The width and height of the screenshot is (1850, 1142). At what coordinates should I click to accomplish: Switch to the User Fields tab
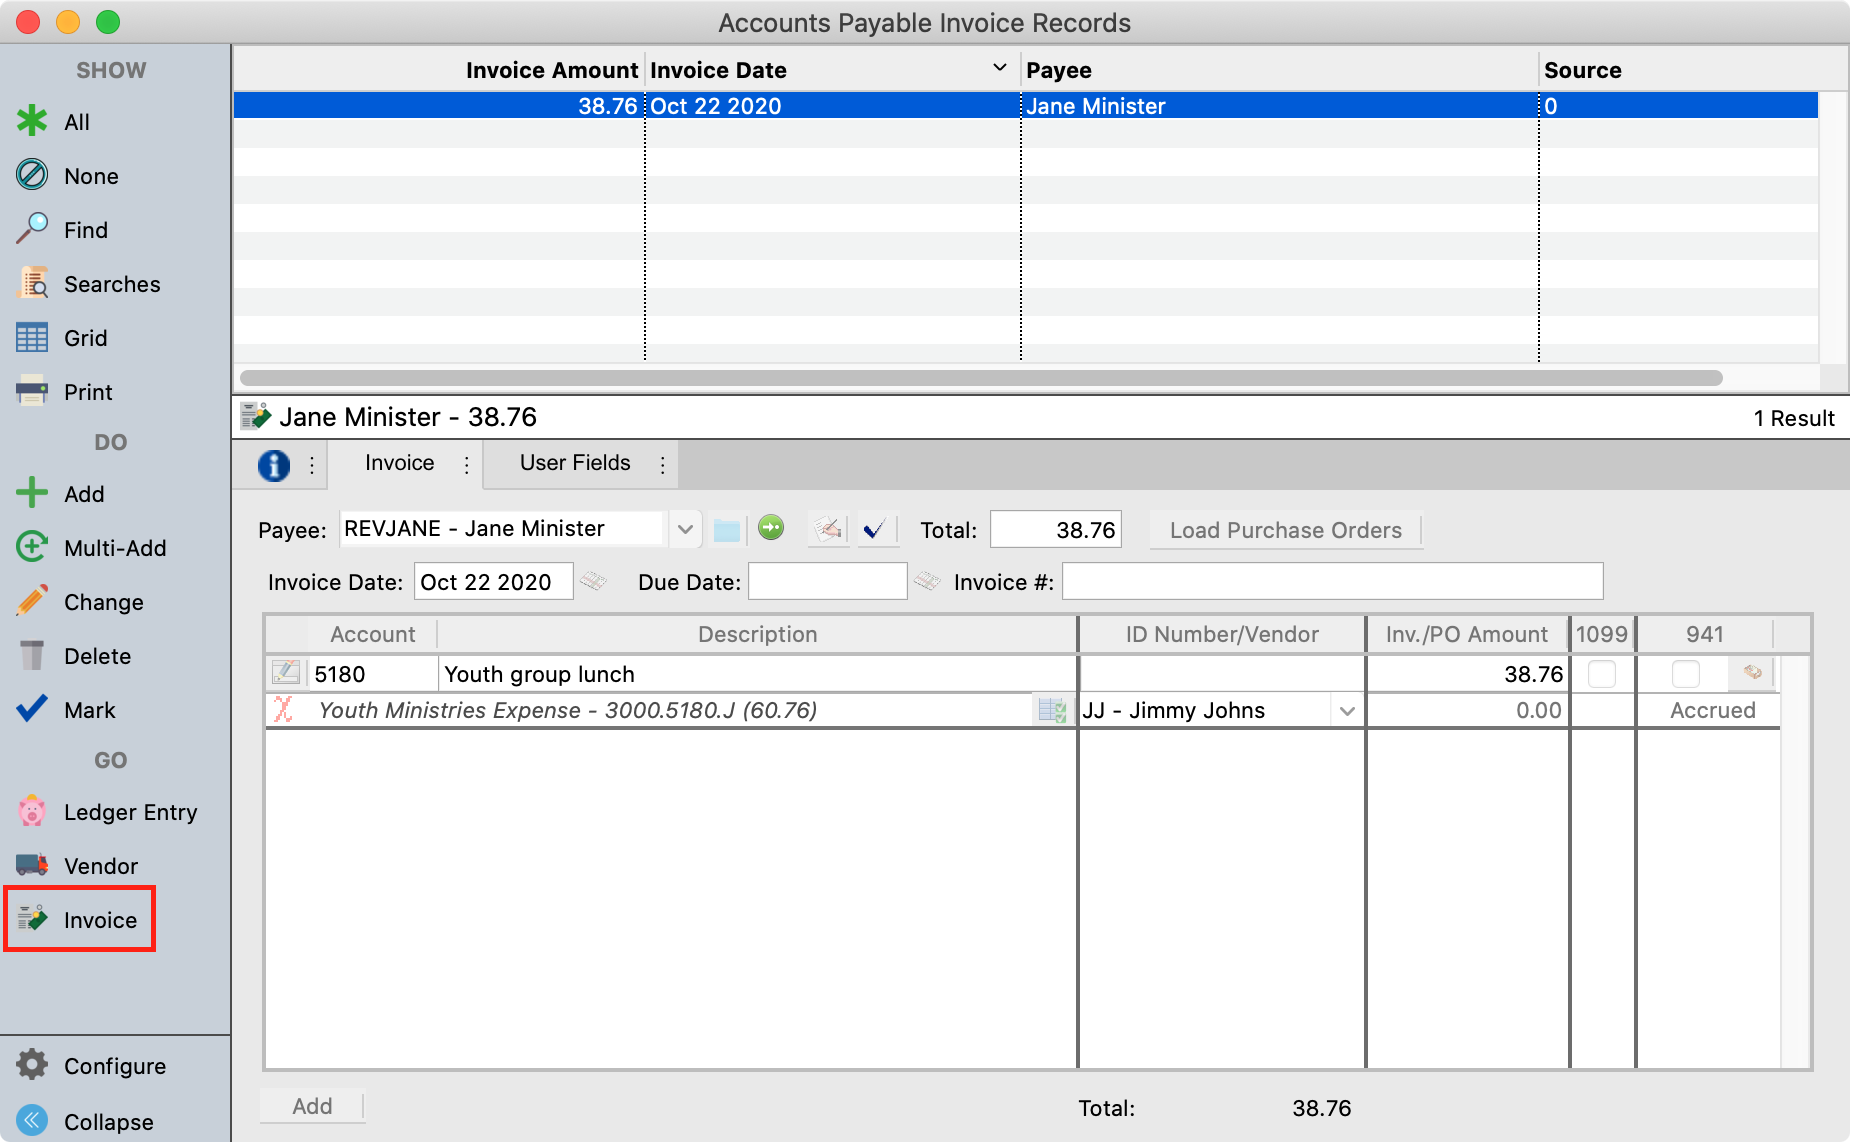575,463
